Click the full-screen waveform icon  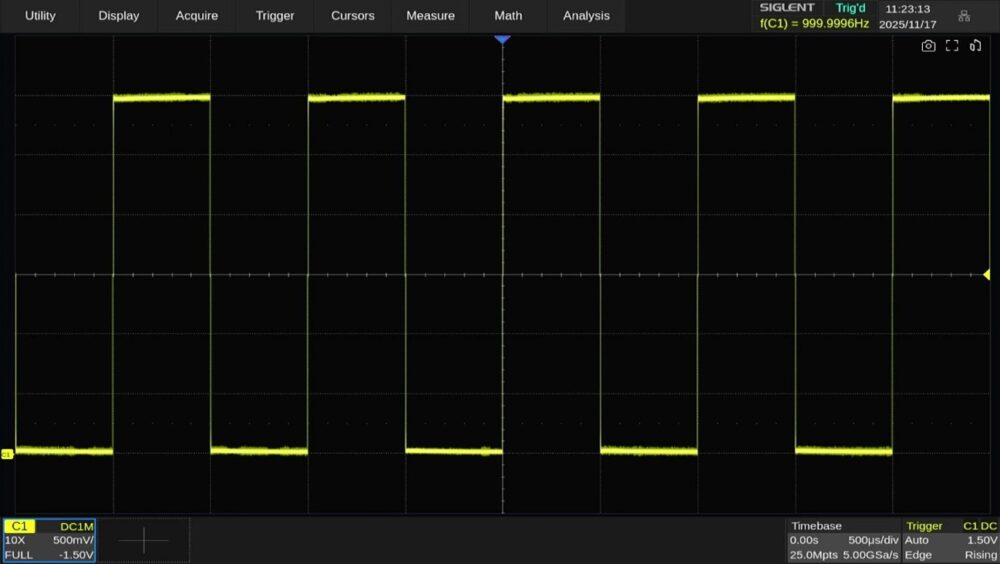tap(952, 46)
